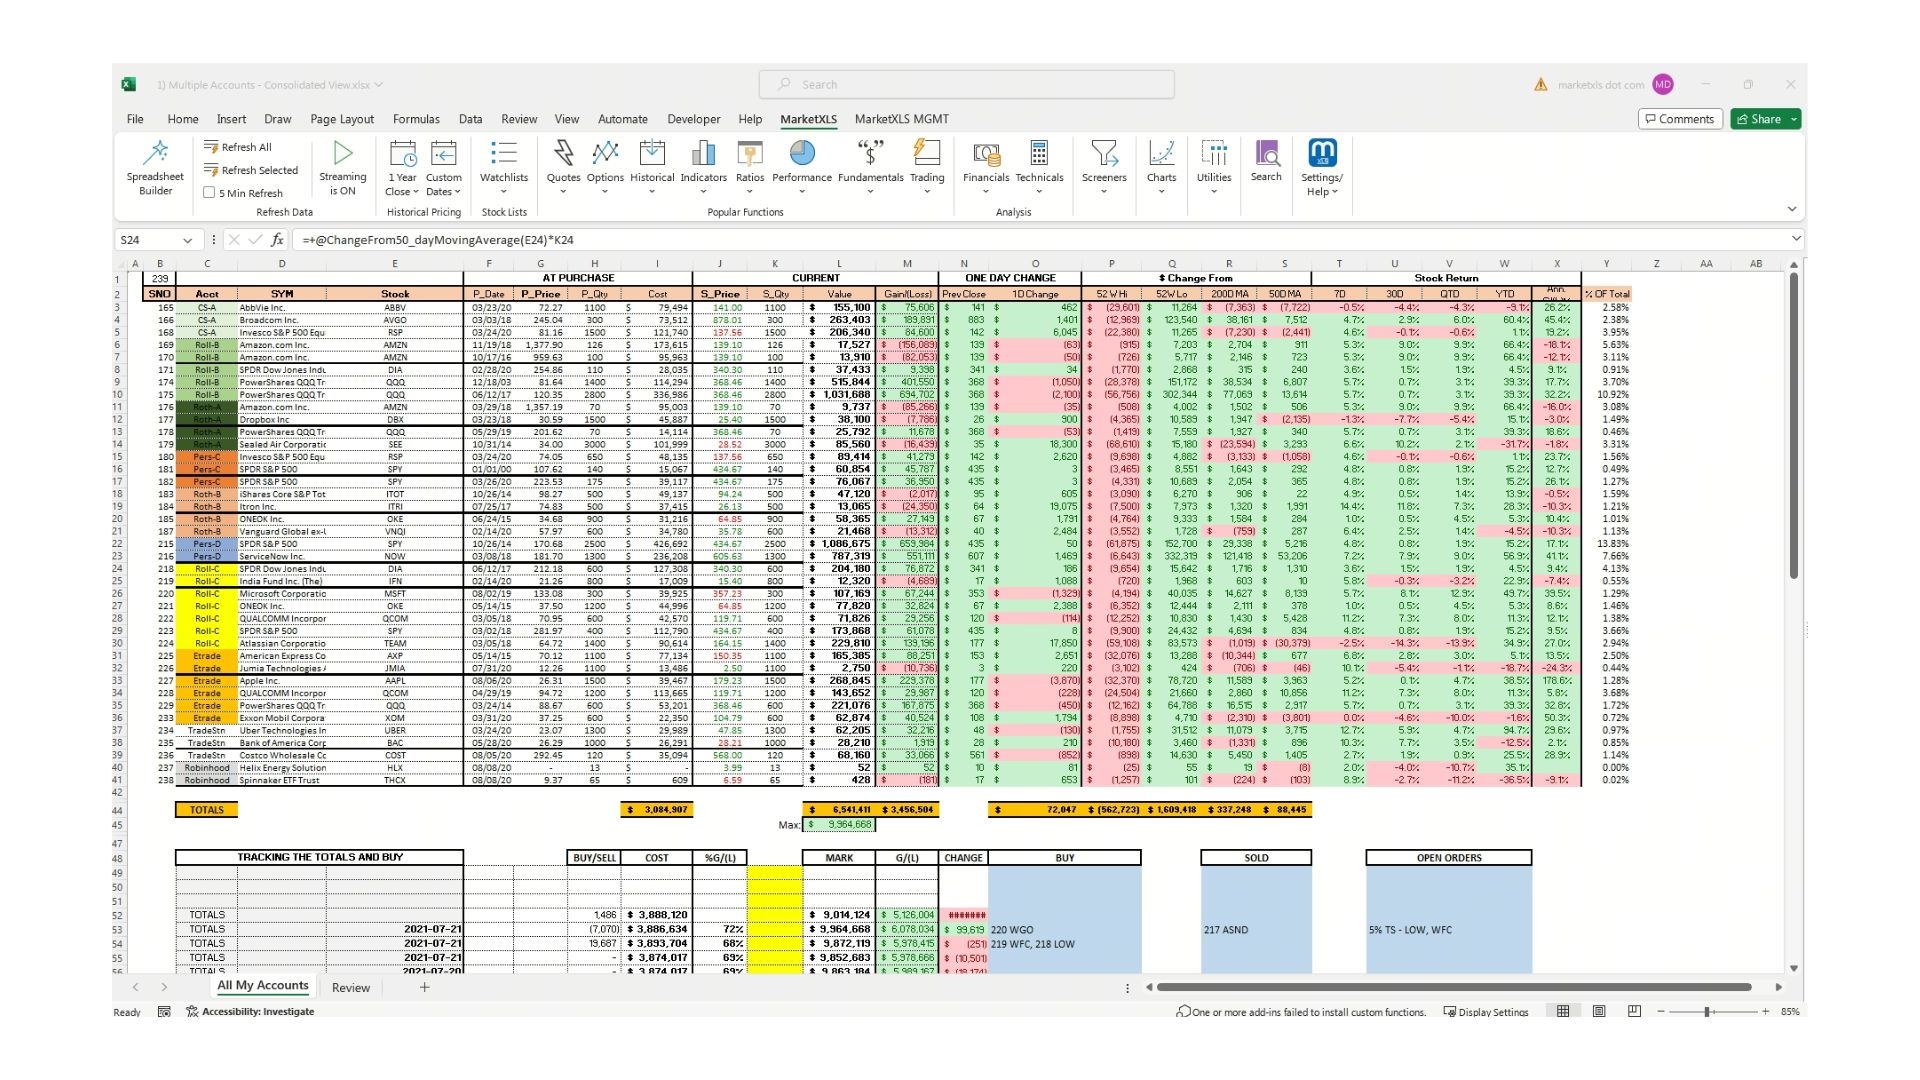Screen dimensions: 1920x1080
Task: Open Historical data ribbon icon
Action: (652, 153)
